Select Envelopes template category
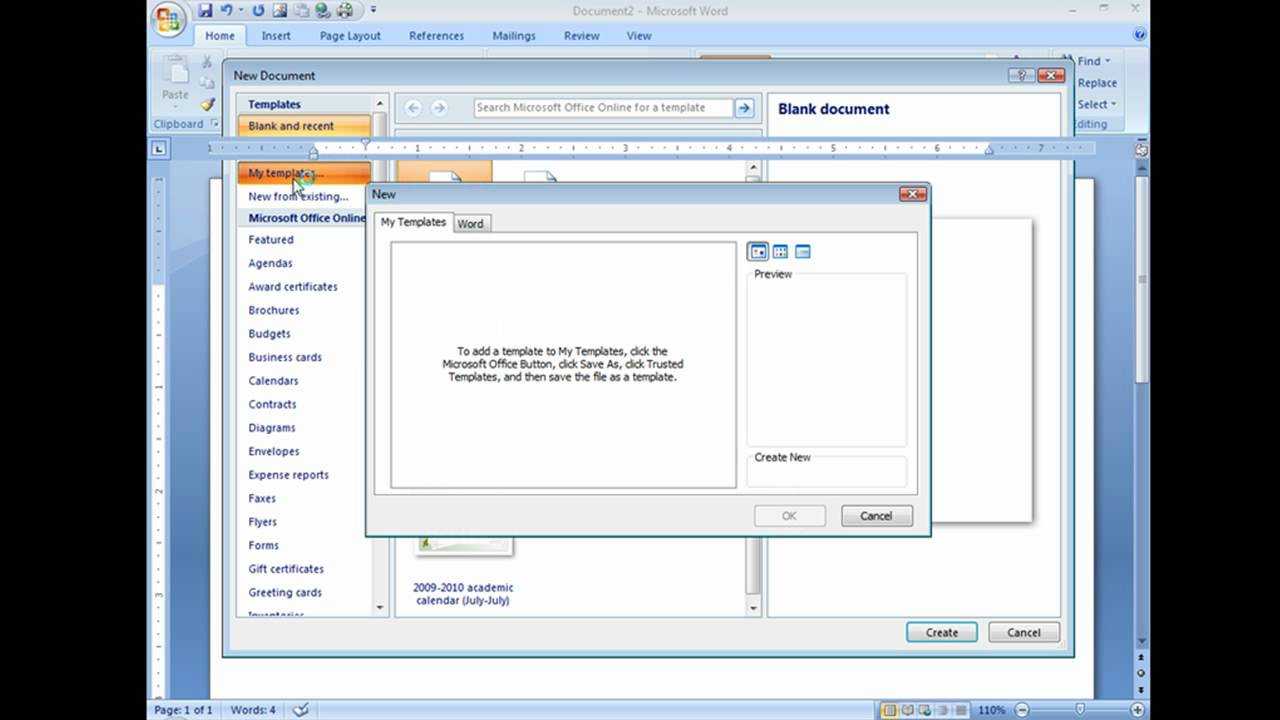The height and width of the screenshot is (720, 1280). (274, 451)
